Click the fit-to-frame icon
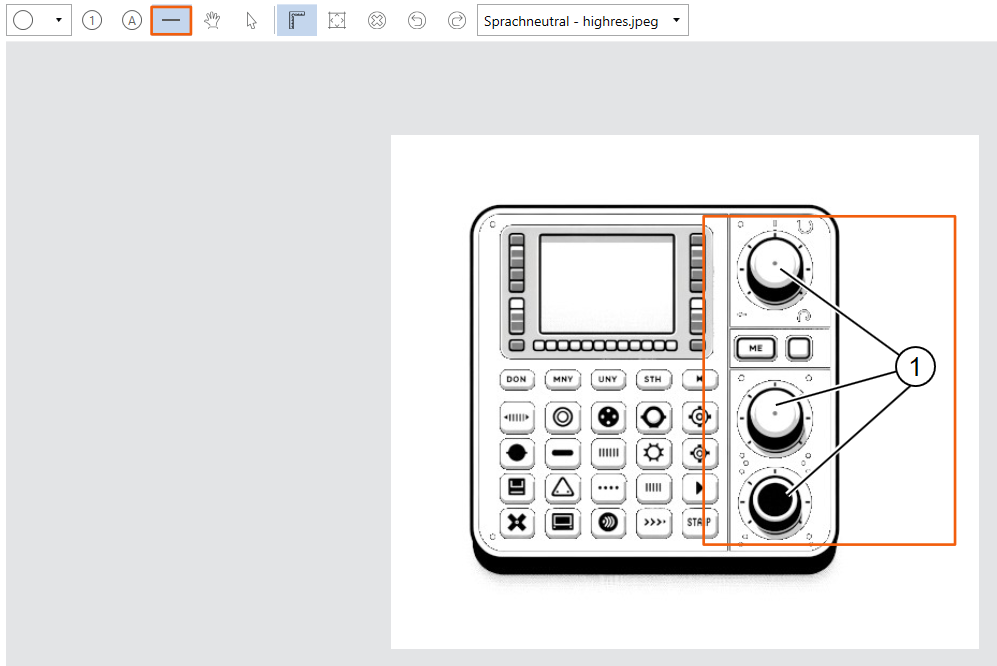997x666 pixels. click(337, 21)
